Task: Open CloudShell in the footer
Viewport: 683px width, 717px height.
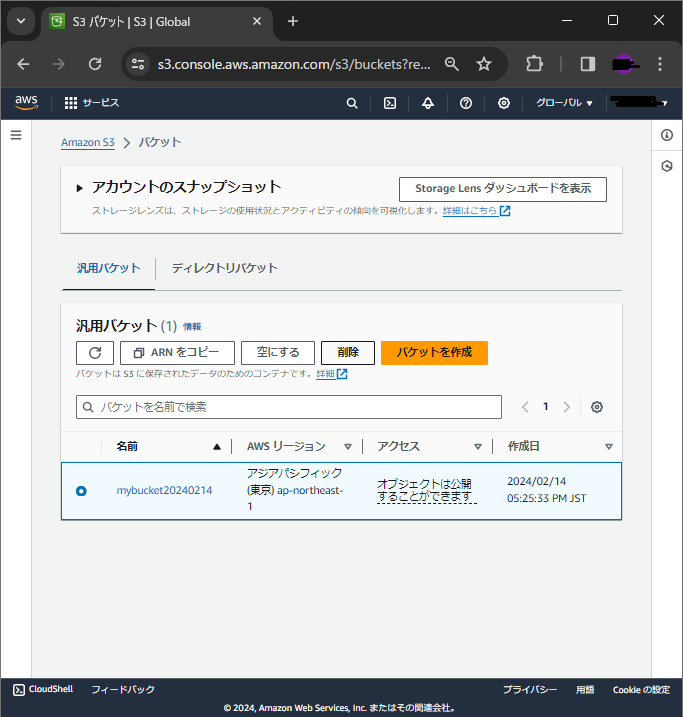Action: tap(43, 689)
